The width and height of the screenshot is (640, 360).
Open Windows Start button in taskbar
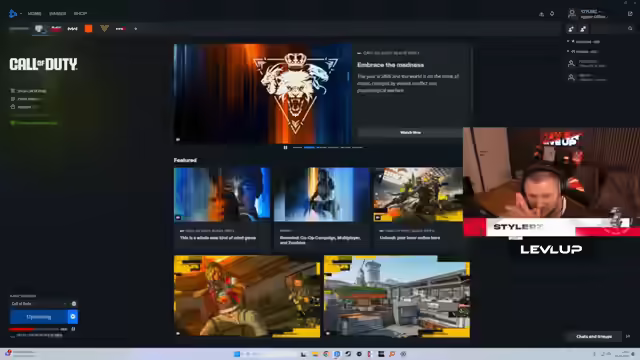236,354
